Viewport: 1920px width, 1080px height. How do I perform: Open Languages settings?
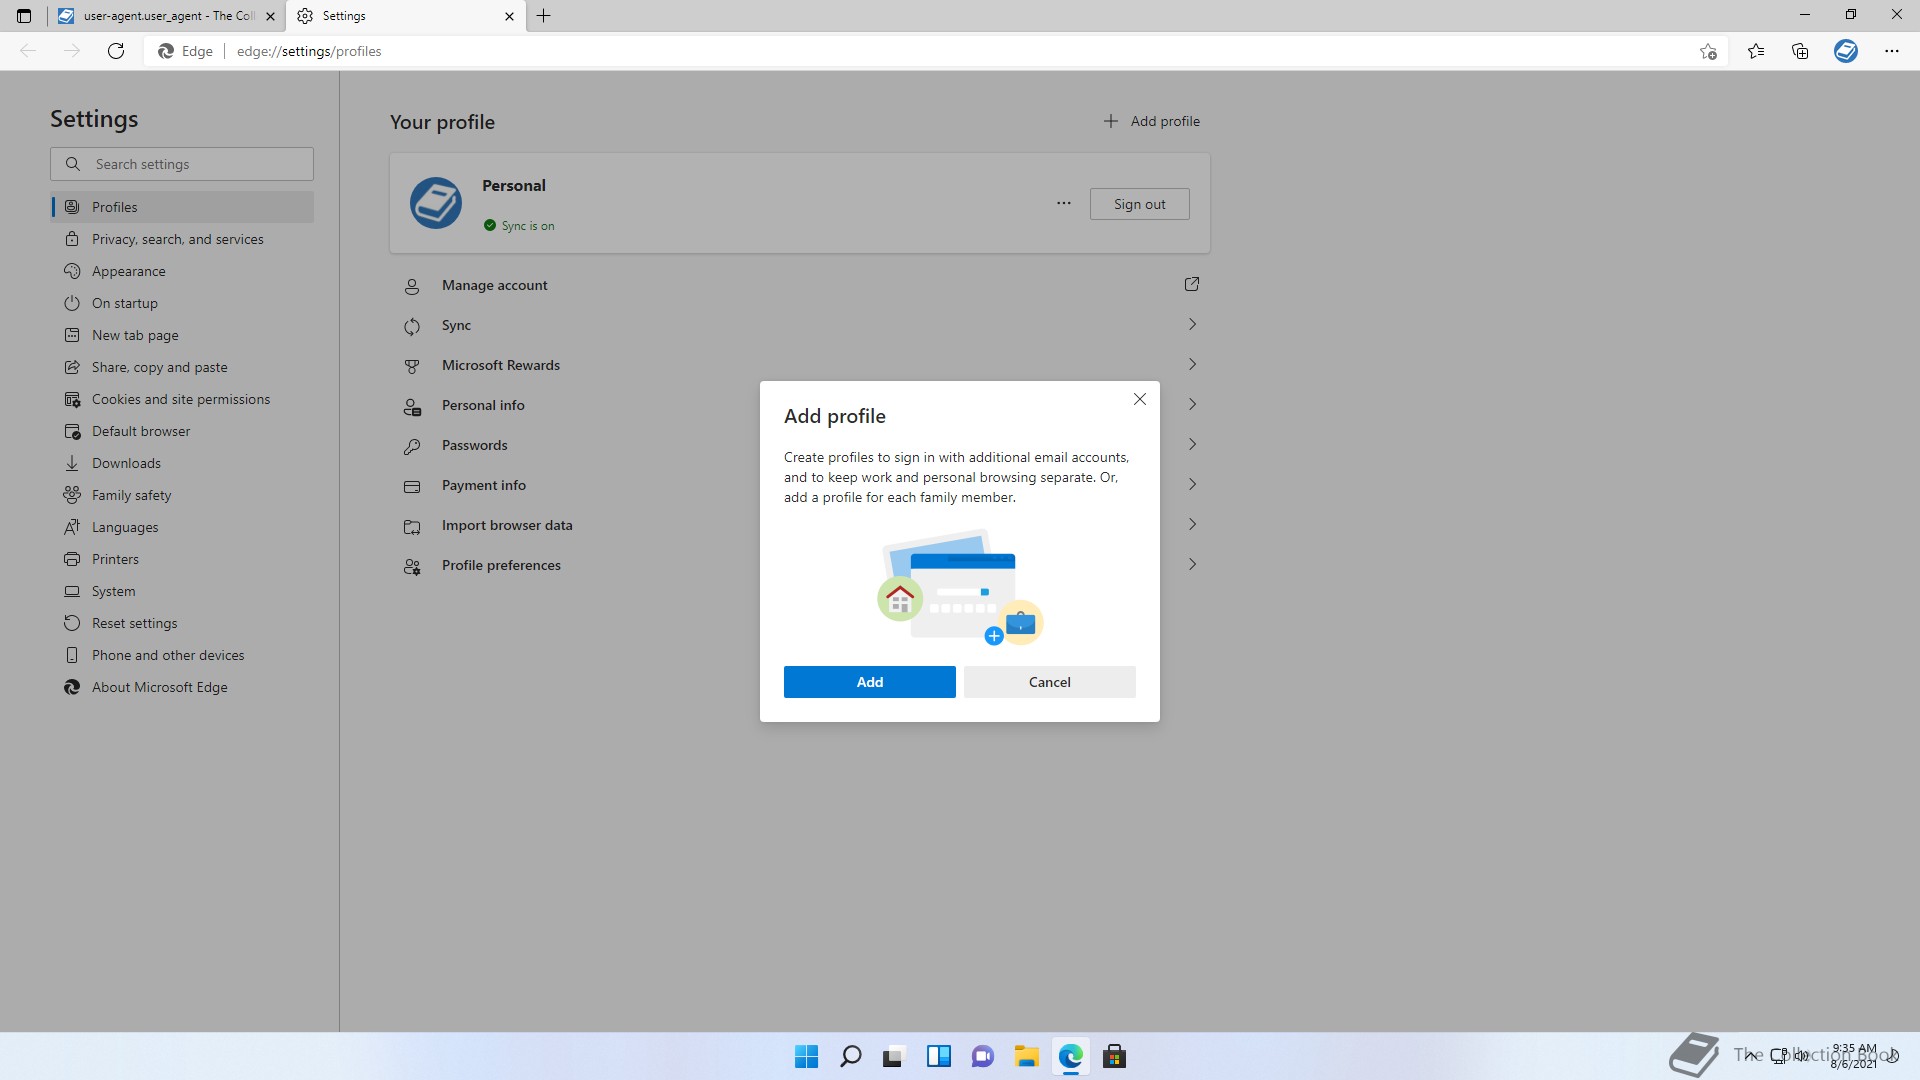pos(182,527)
